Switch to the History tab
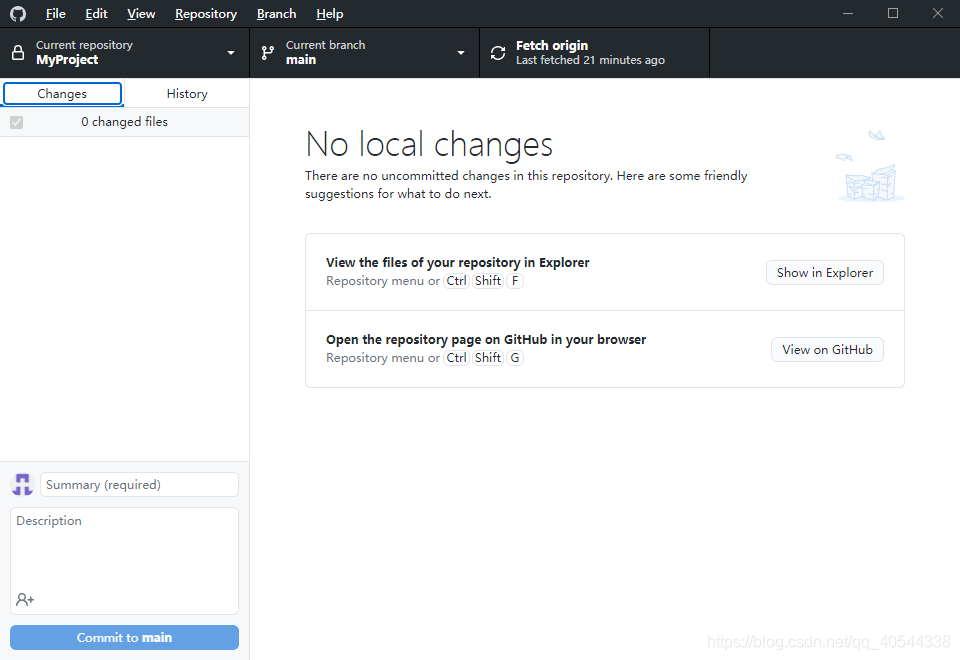 pyautogui.click(x=187, y=94)
